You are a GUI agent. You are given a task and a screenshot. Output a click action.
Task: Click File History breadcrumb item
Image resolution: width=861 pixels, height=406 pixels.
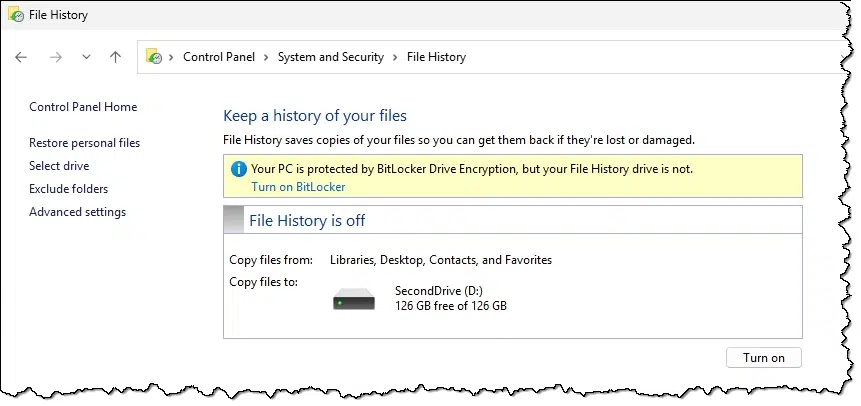pos(436,57)
